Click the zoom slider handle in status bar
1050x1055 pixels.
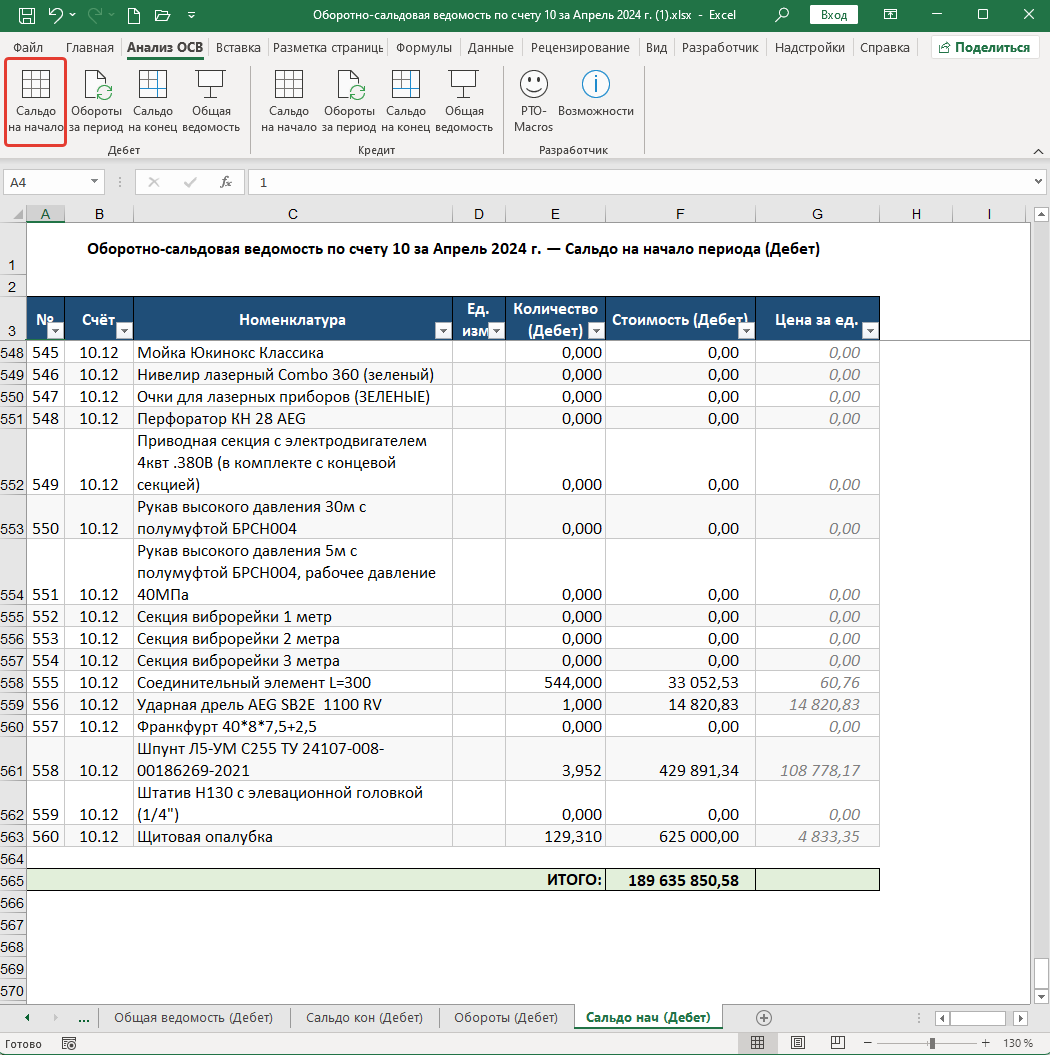pos(932,1043)
